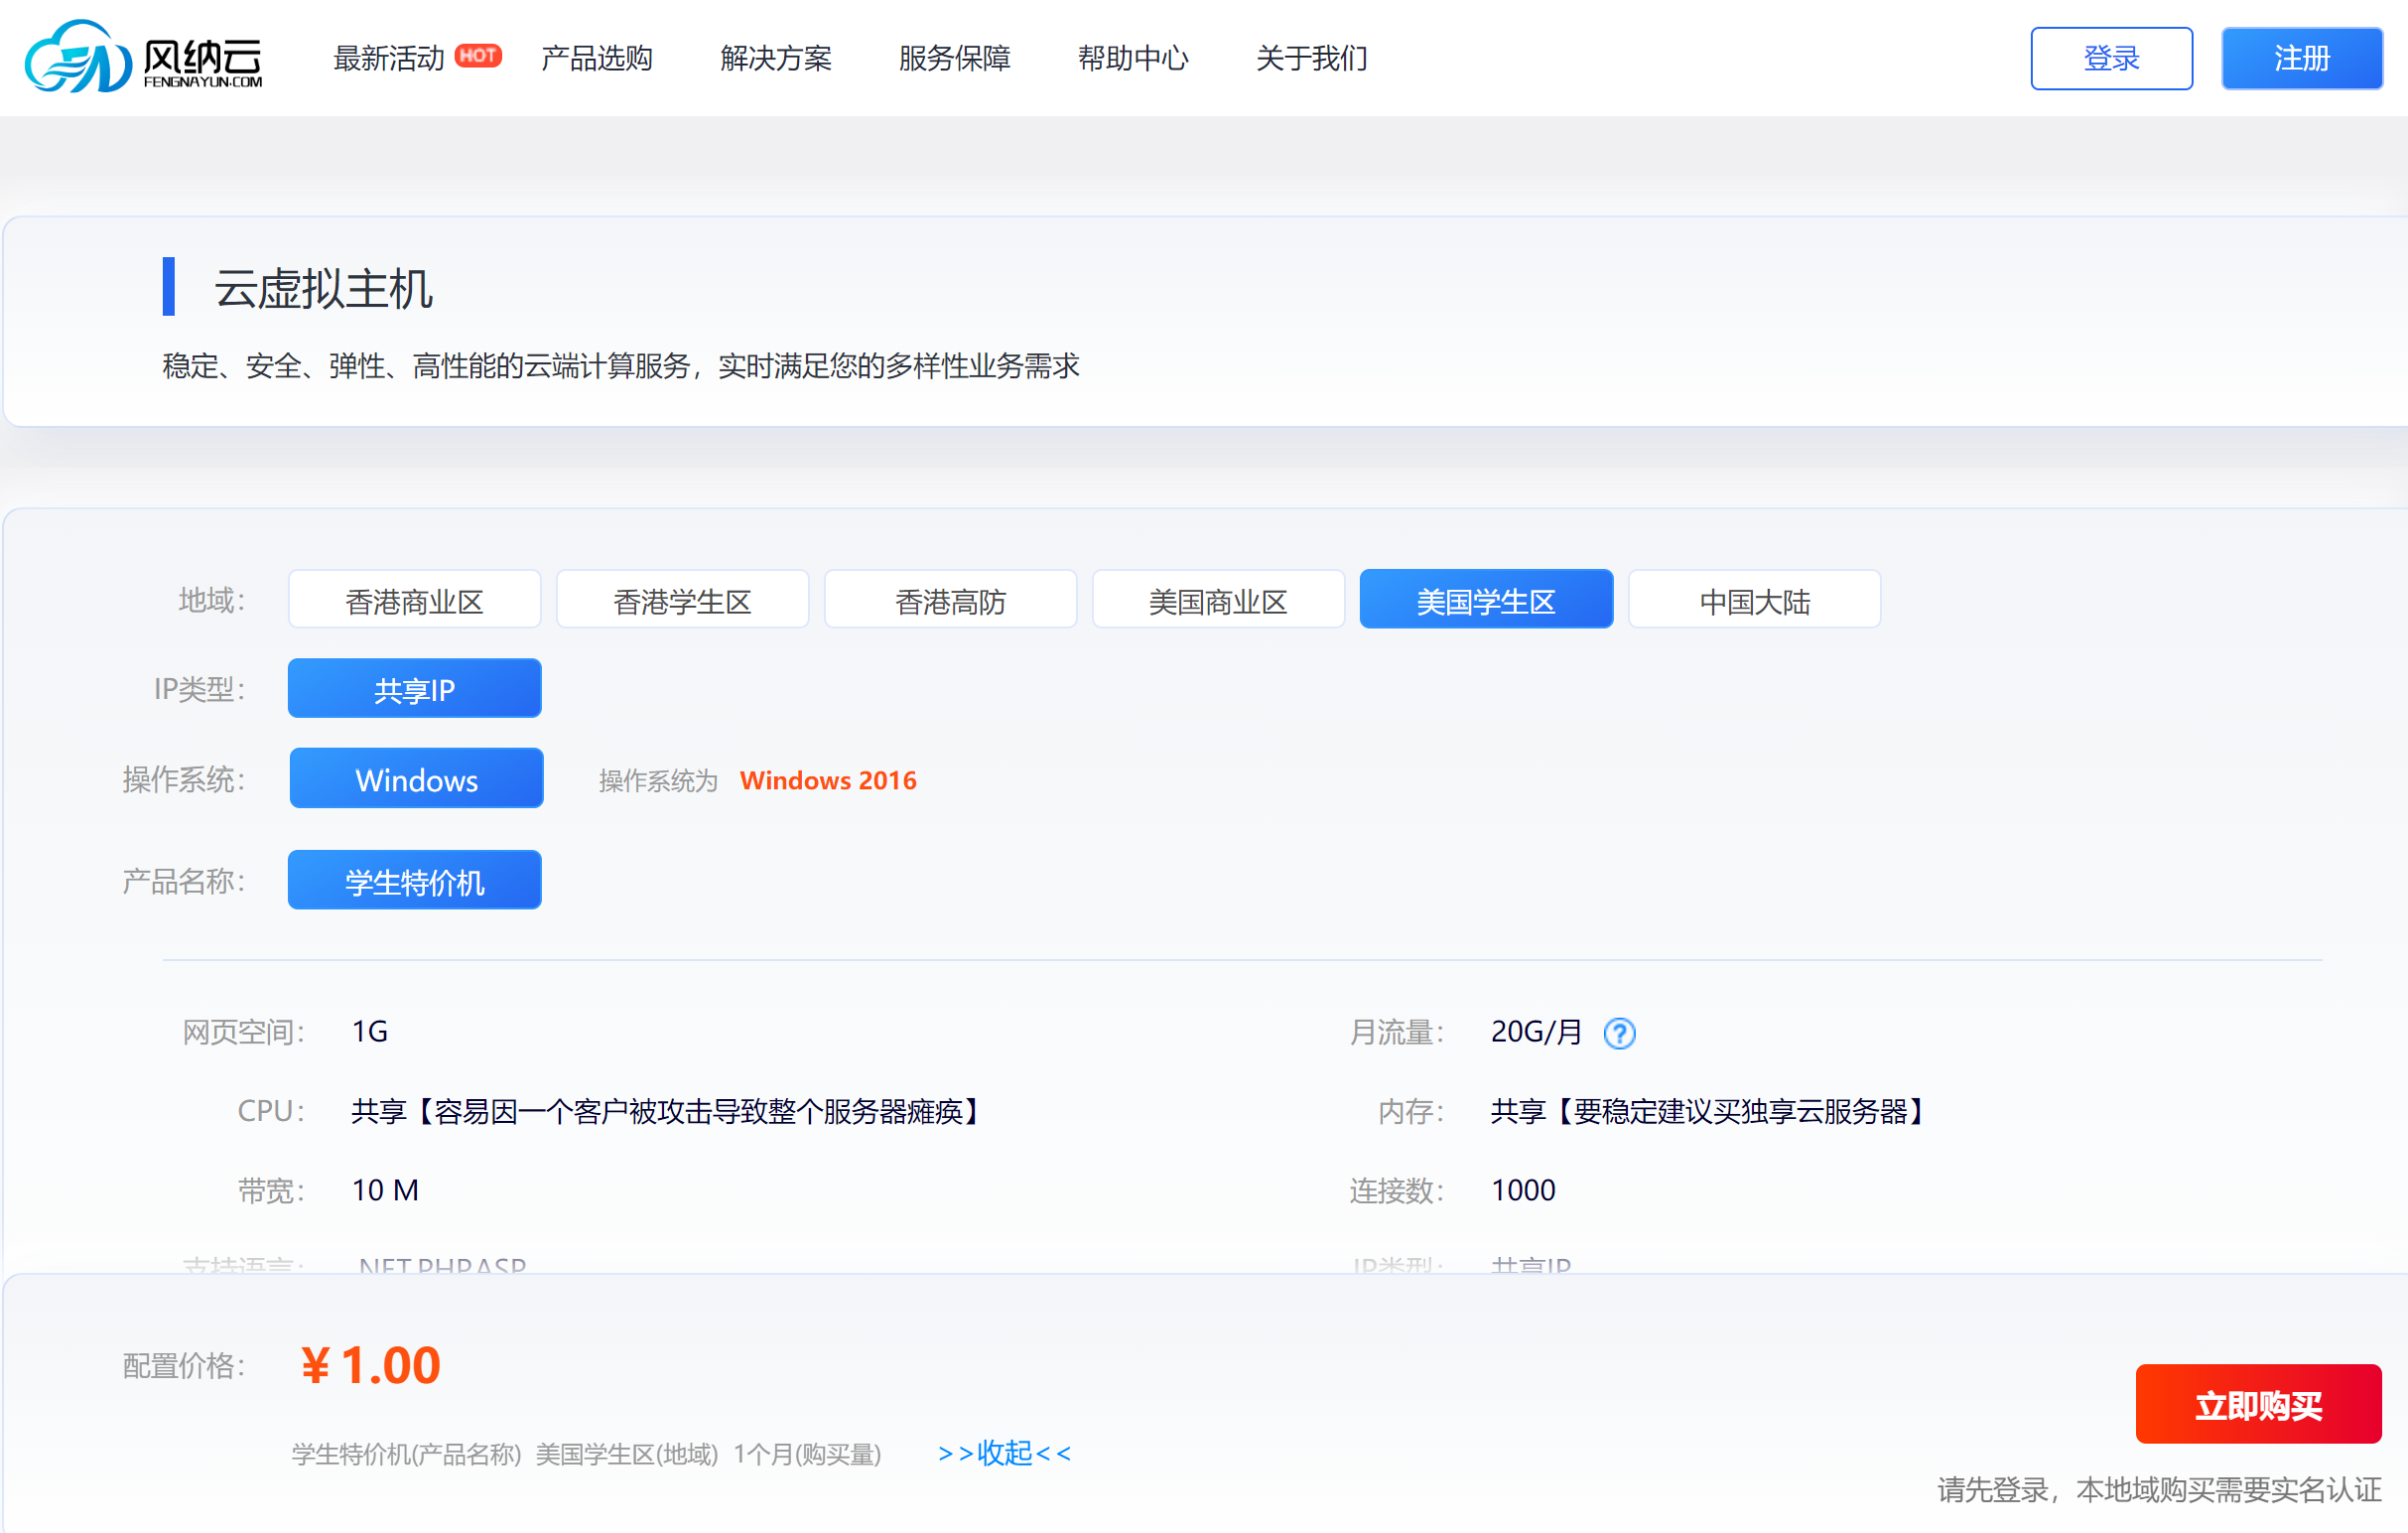Choose the 香港高防 region option
Viewport: 2408px width, 1533px height.
click(x=950, y=600)
